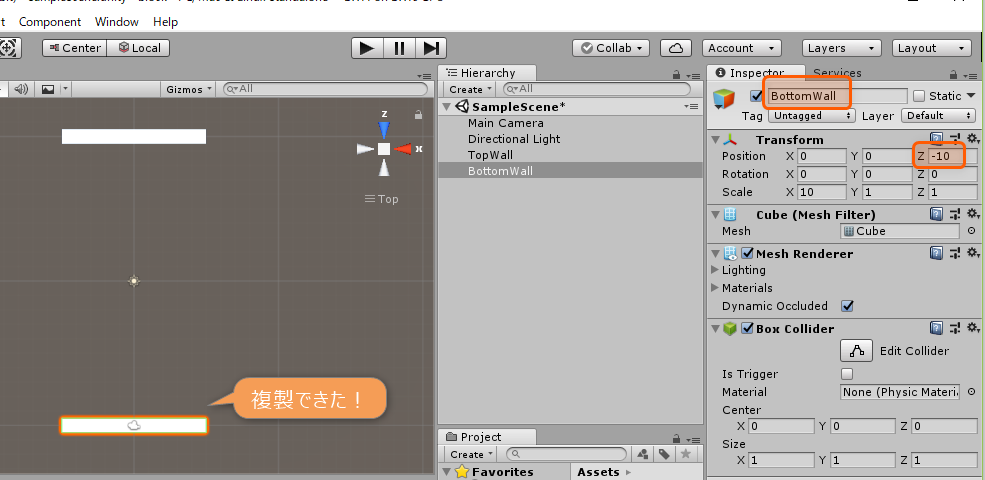This screenshot has height=480, width=985.
Task: Open the Gizmos dropdown
Action: pyautogui.click(x=188, y=89)
